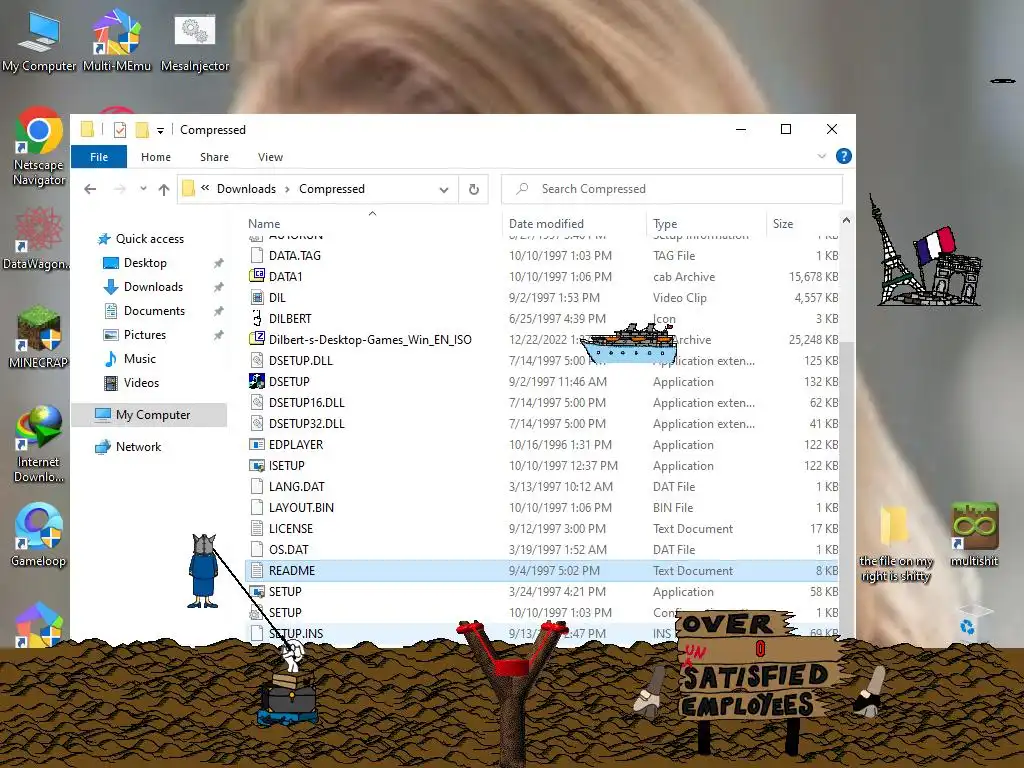Click Compressed in the address breadcrumb
Image resolution: width=1024 pixels, height=768 pixels.
tap(332, 189)
